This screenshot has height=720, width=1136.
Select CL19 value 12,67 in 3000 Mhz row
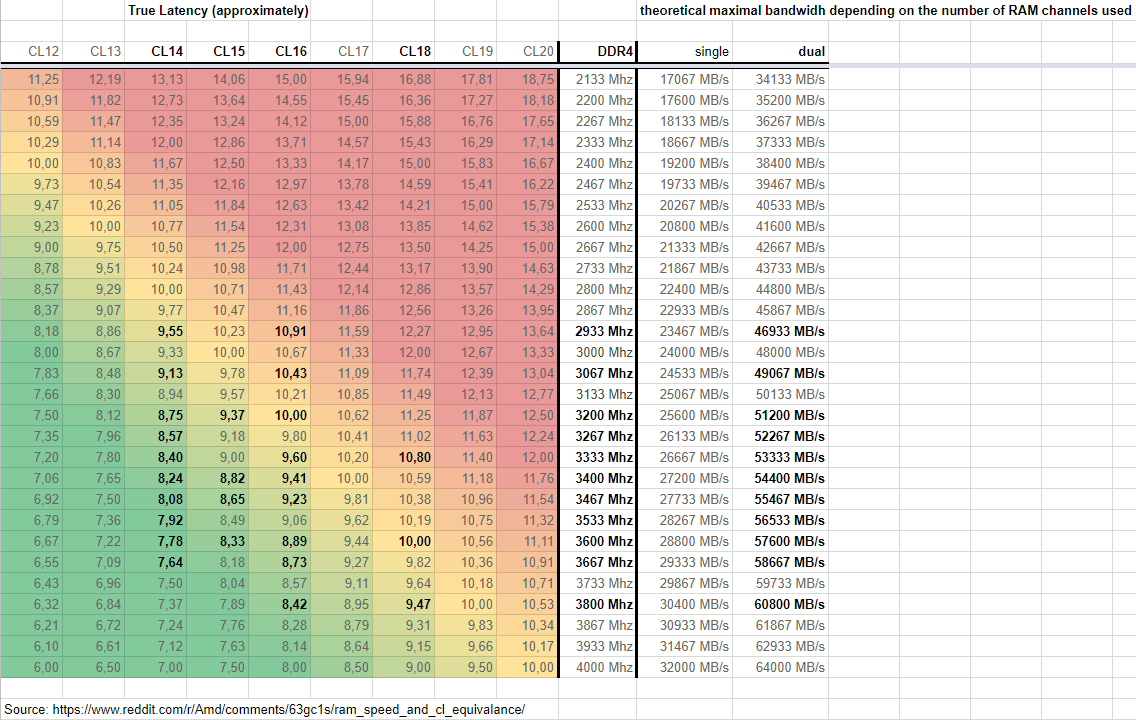pyautogui.click(x=466, y=352)
